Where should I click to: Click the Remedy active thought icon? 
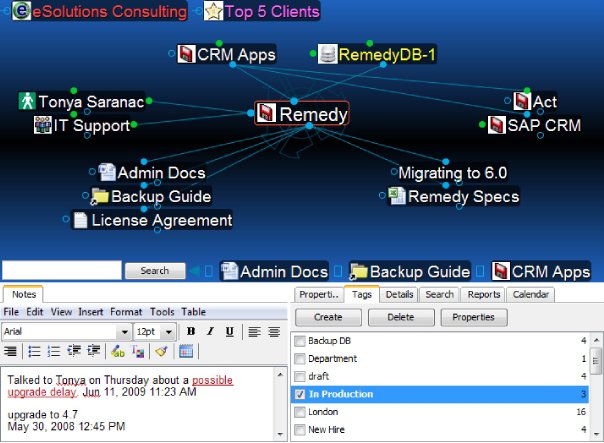(x=266, y=113)
